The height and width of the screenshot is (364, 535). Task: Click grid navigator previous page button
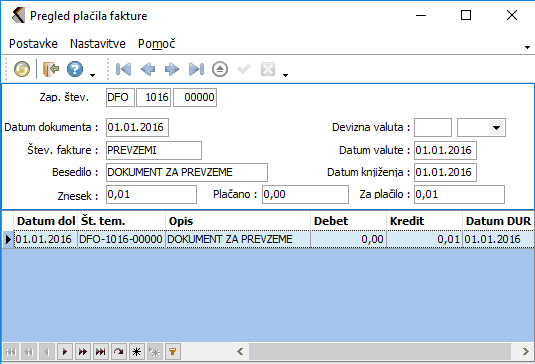click(29, 351)
